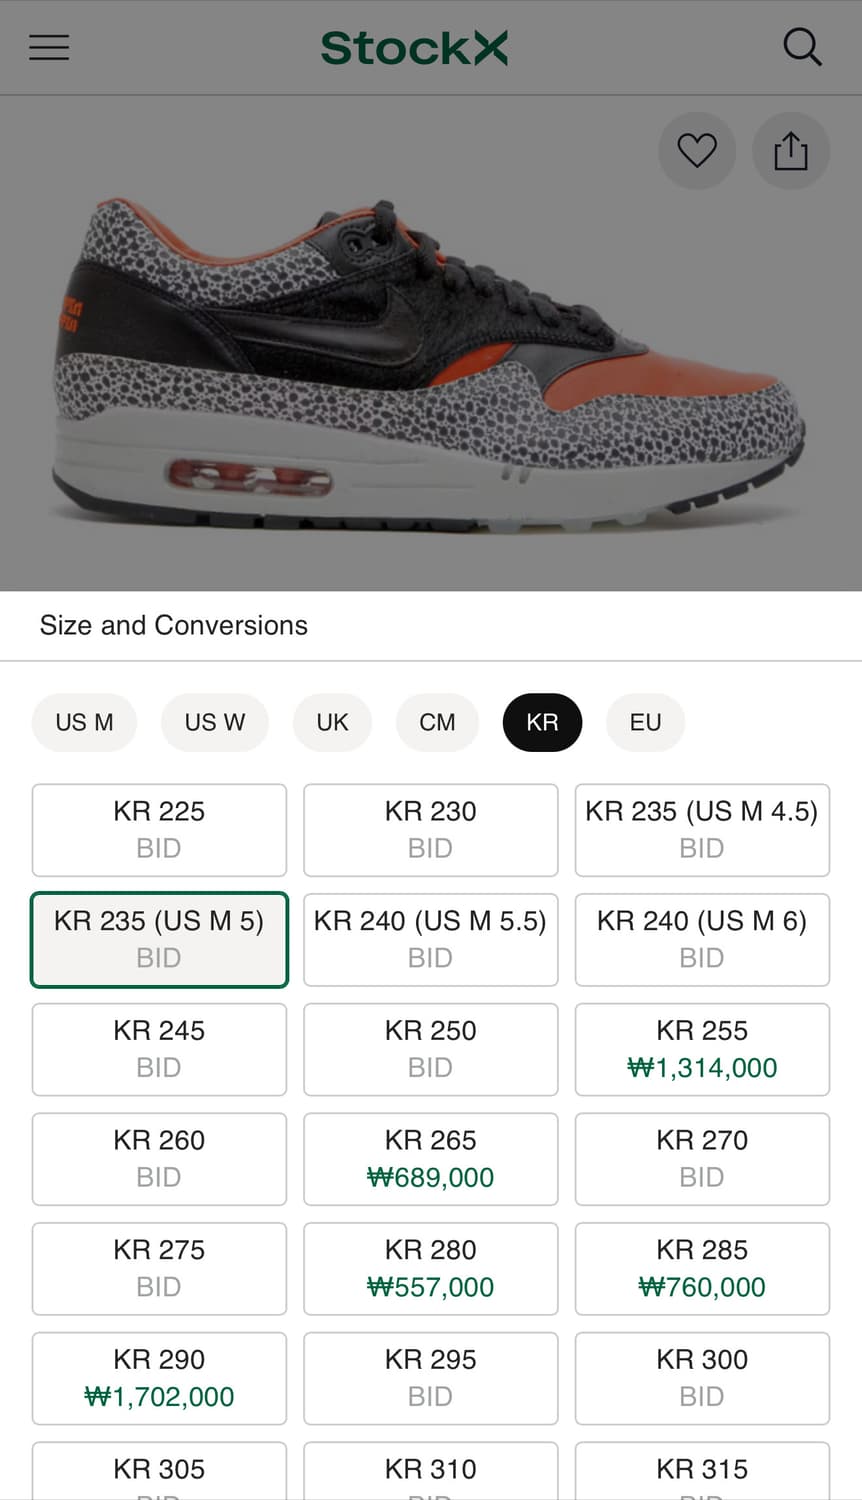Select CM size conversion
Screen dimensions: 862x1500
click(x=437, y=722)
